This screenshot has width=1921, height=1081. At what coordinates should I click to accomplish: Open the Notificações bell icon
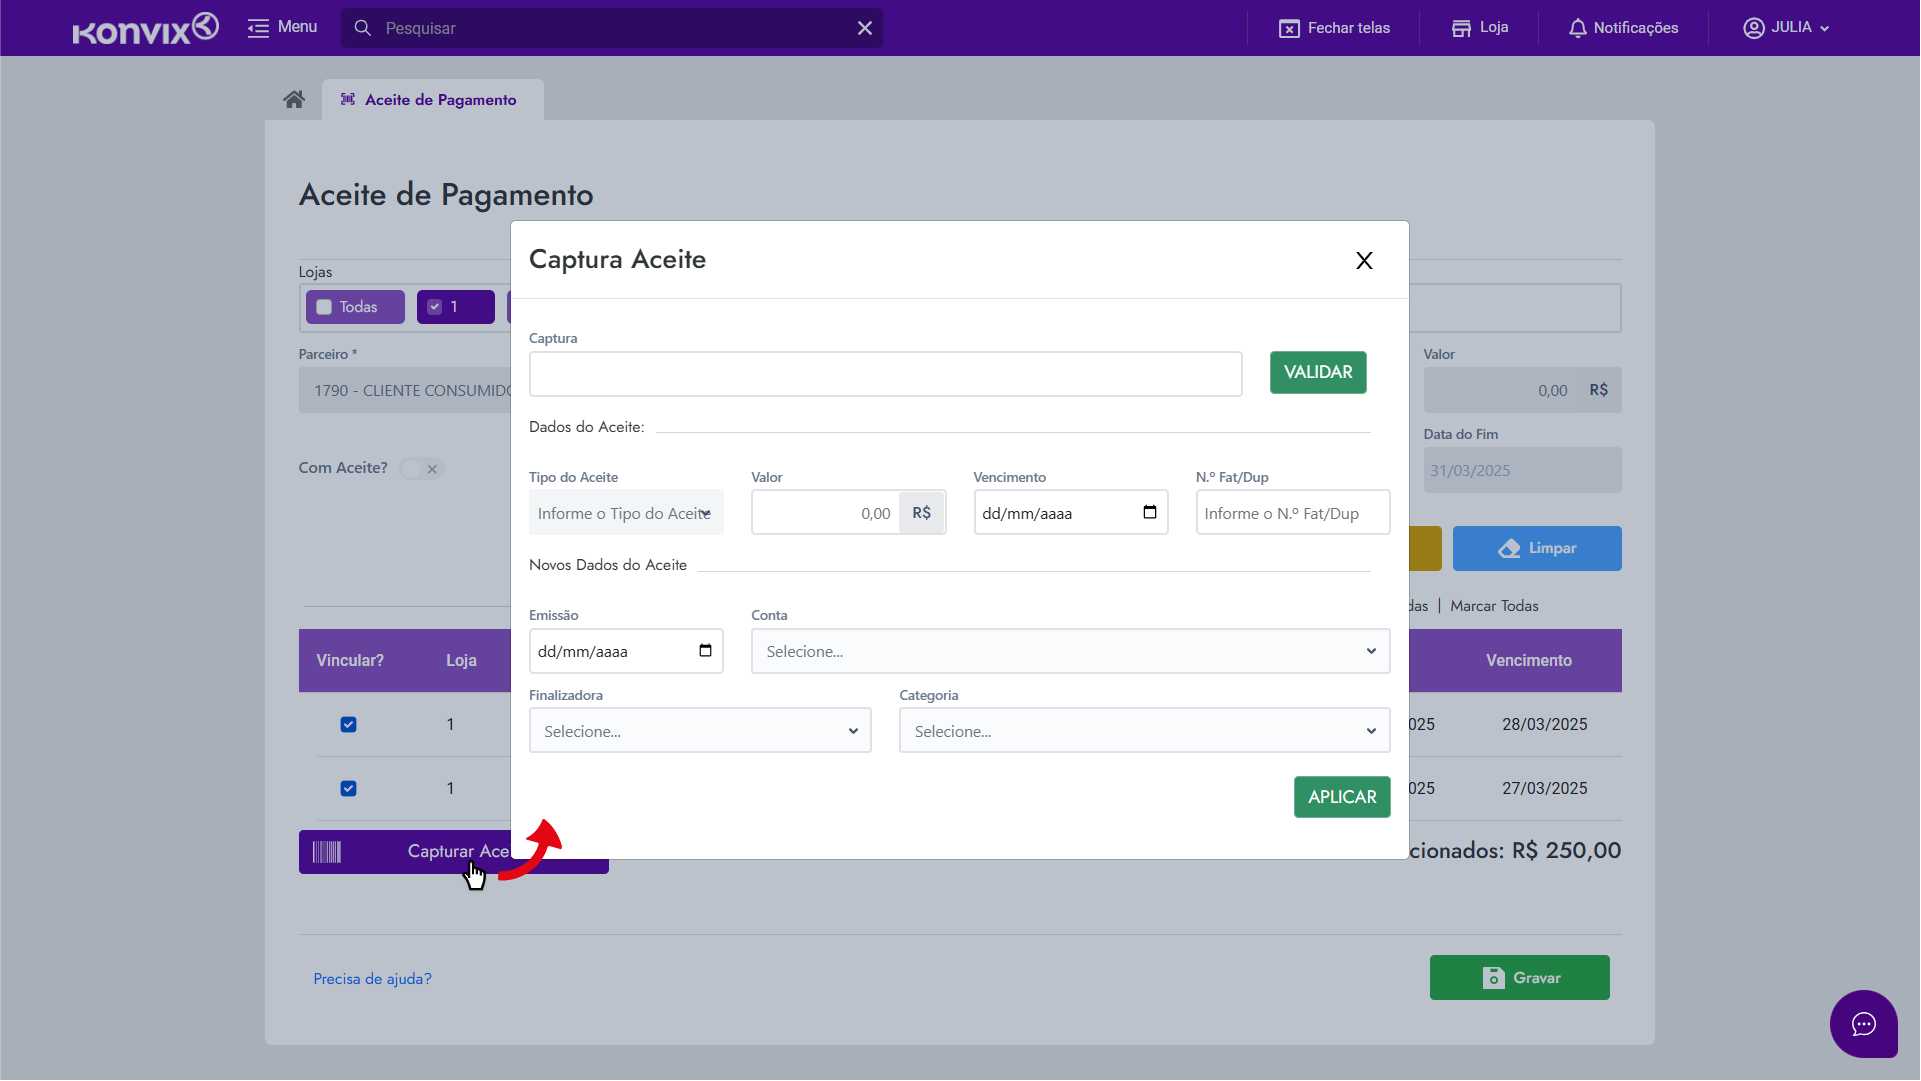click(1577, 28)
